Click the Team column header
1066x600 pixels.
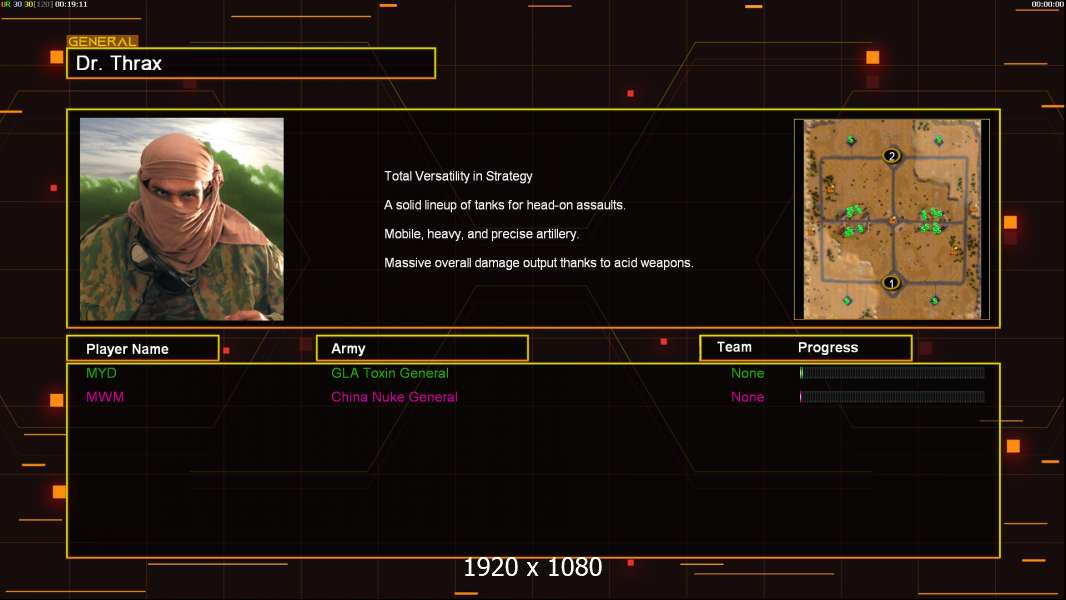[x=734, y=347]
